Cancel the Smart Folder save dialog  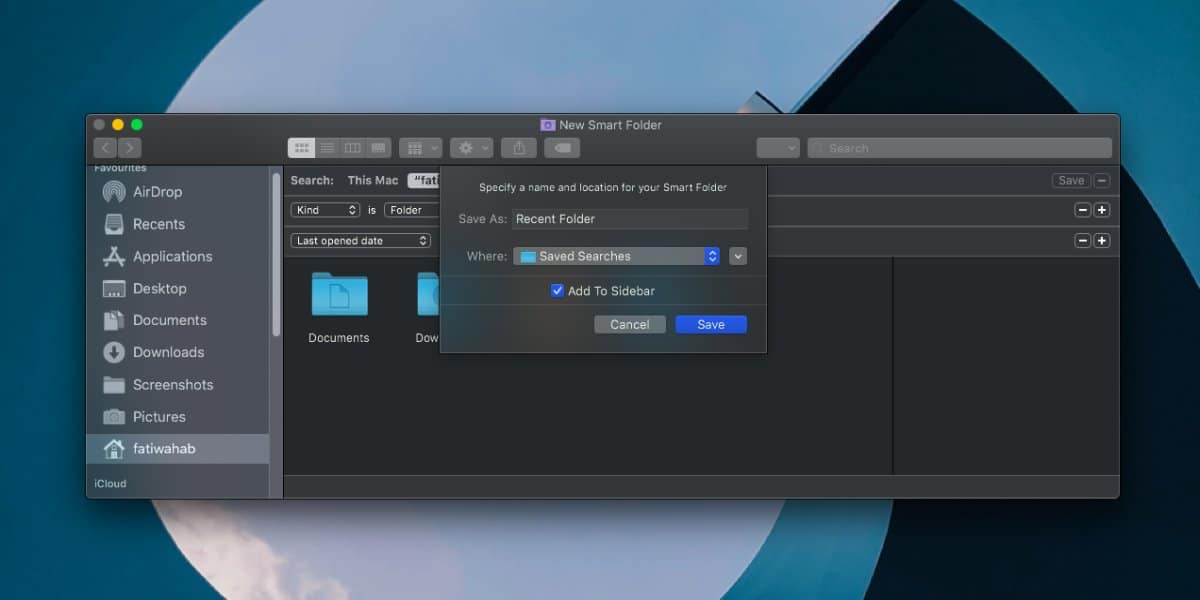tap(630, 324)
